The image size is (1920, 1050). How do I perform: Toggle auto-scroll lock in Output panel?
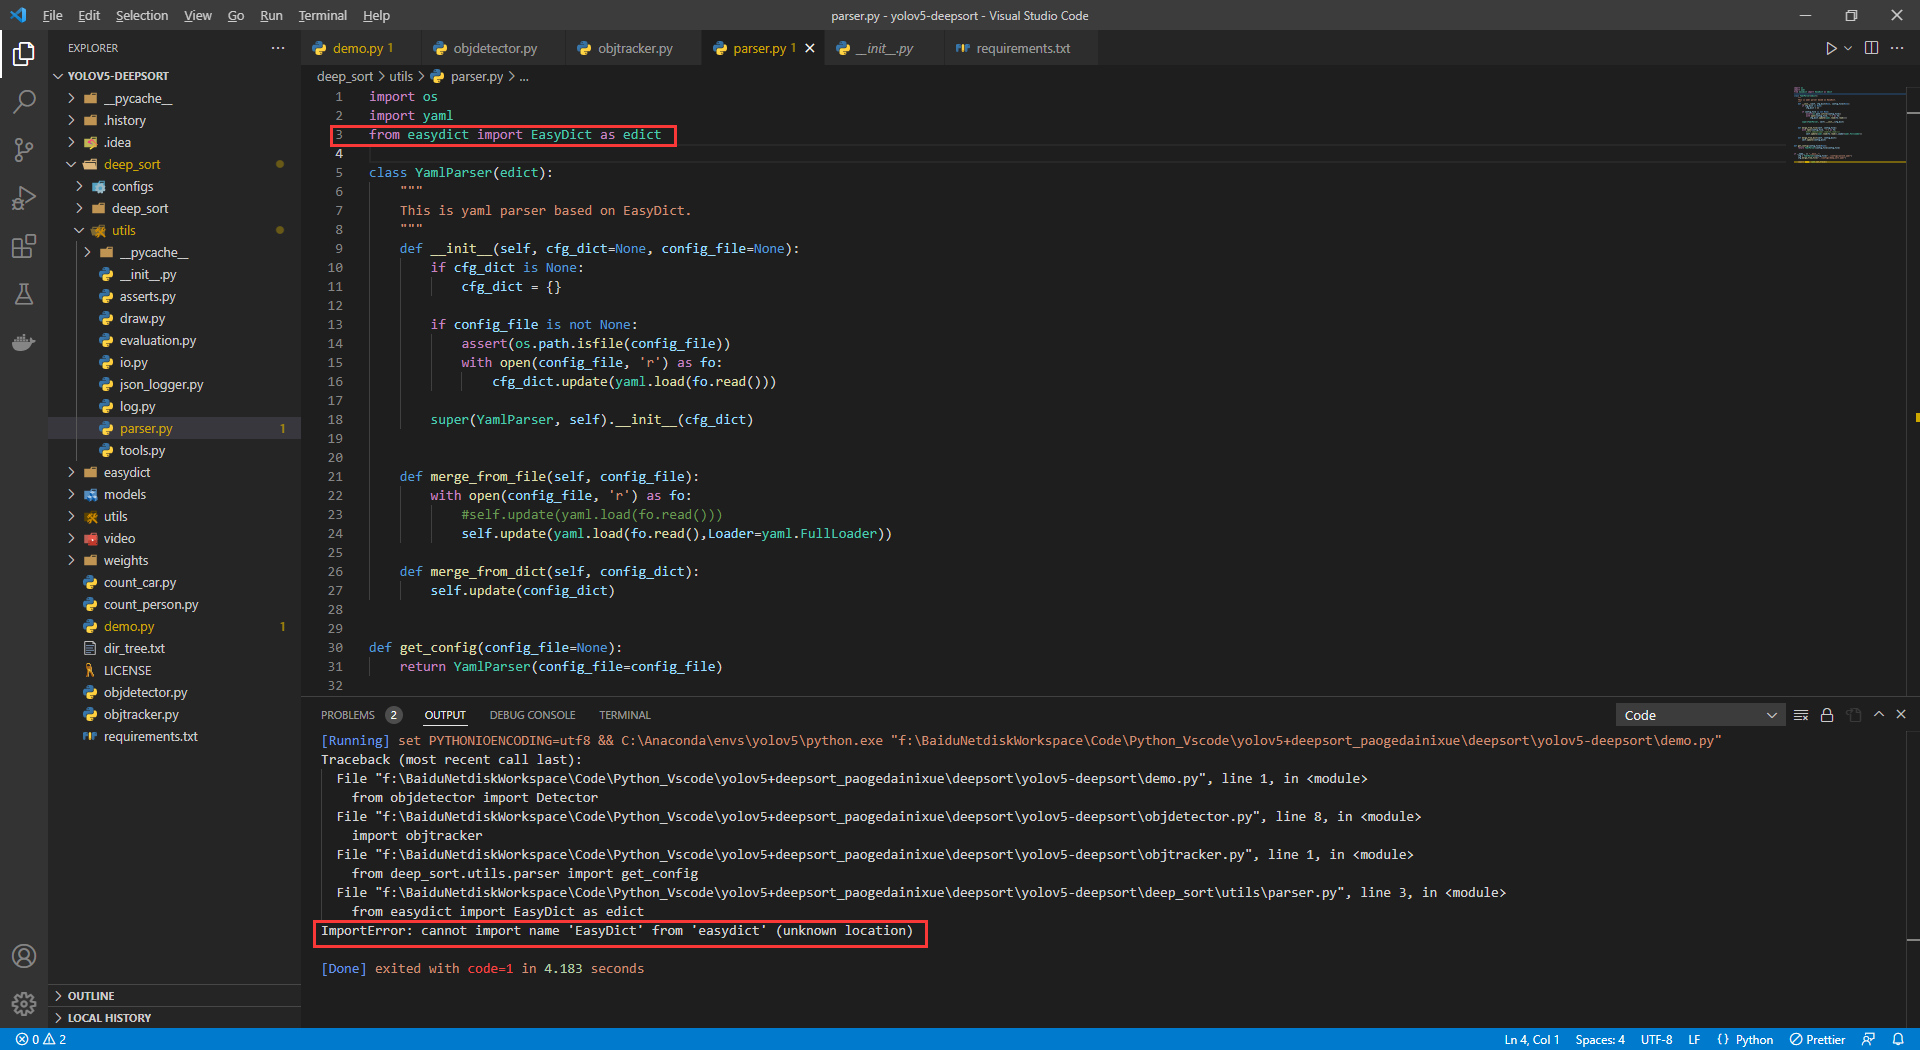click(1827, 714)
